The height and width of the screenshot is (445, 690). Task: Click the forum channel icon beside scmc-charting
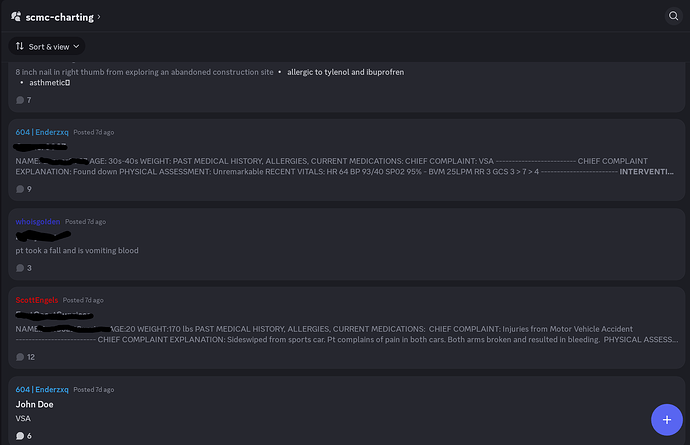pyautogui.click(x=16, y=17)
